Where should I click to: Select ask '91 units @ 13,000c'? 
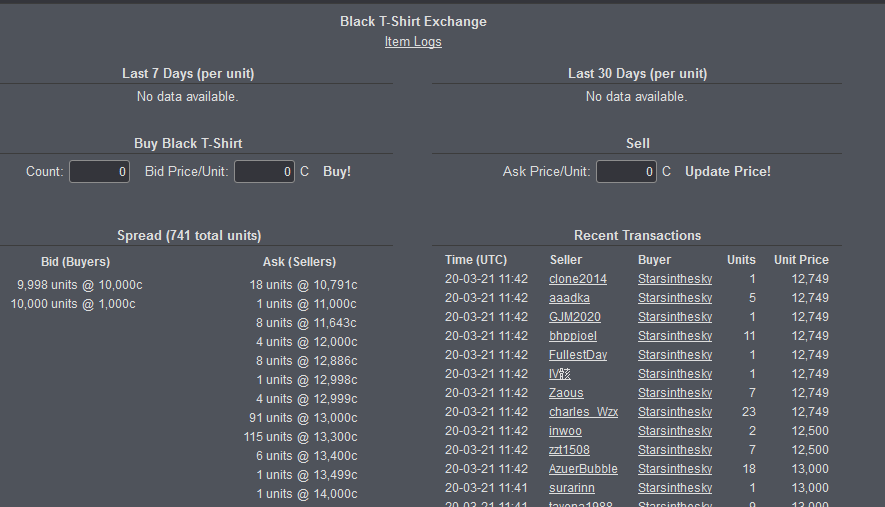[x=303, y=418]
